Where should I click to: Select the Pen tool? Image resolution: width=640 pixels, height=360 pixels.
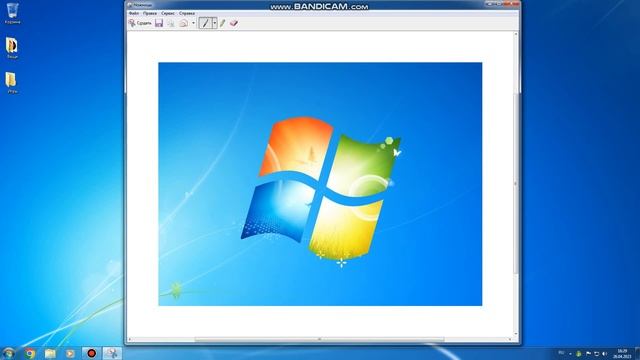click(205, 23)
